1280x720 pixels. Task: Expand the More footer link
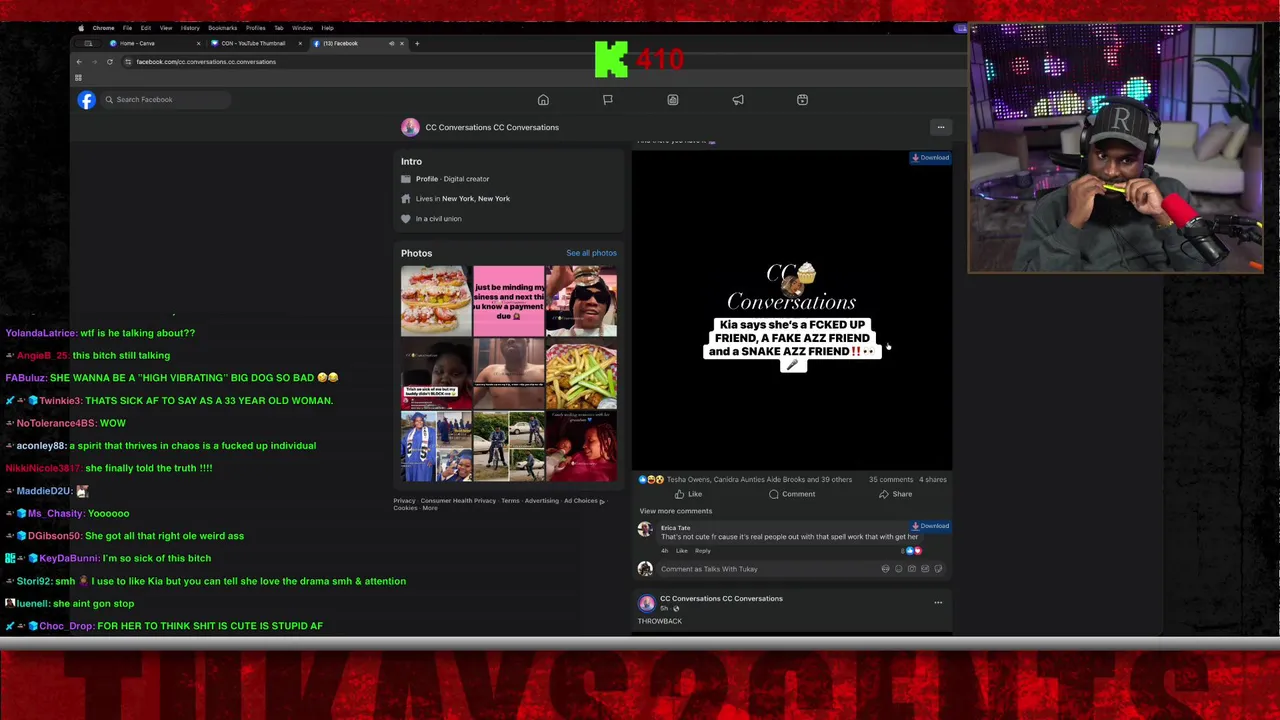[430, 508]
